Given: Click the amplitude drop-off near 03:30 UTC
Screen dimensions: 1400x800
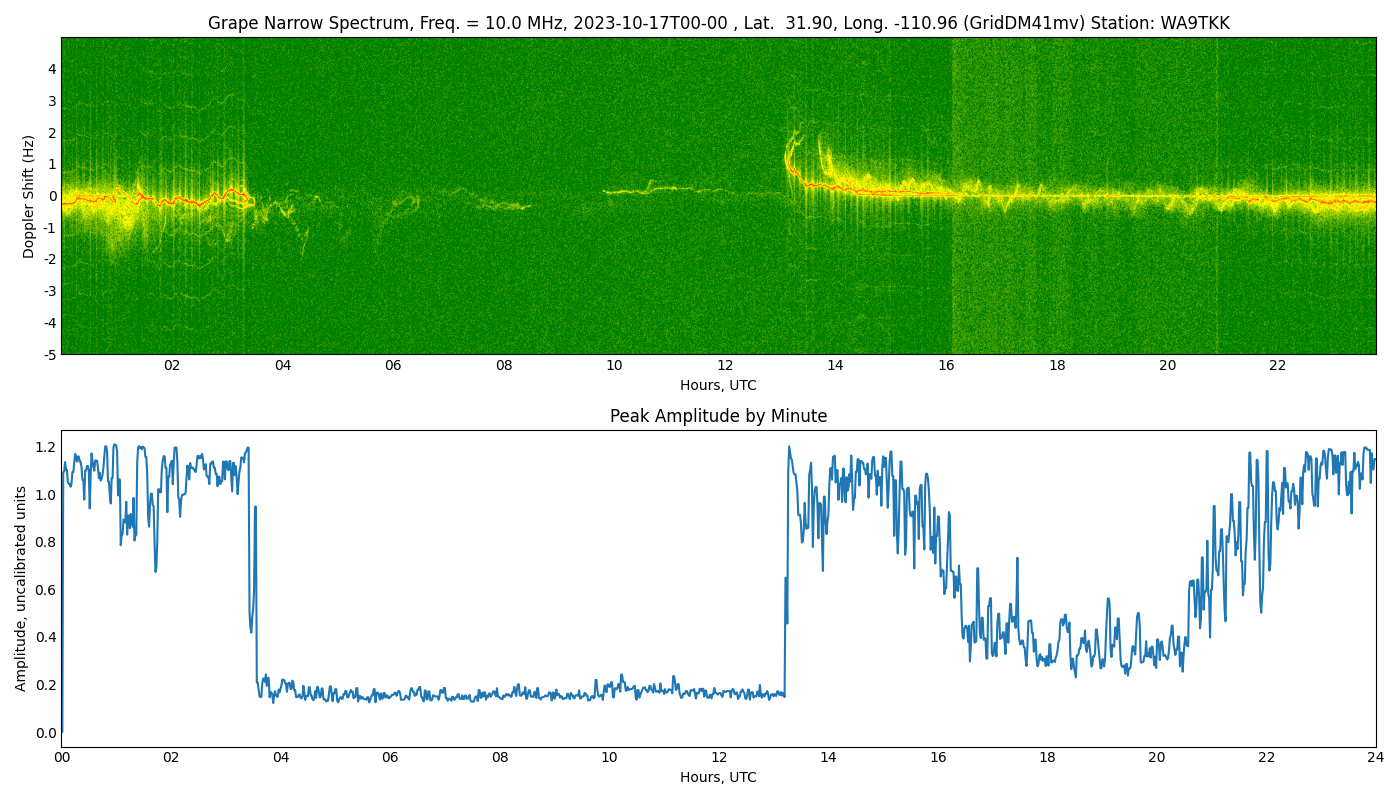Looking at the screenshot, I should click(250, 560).
